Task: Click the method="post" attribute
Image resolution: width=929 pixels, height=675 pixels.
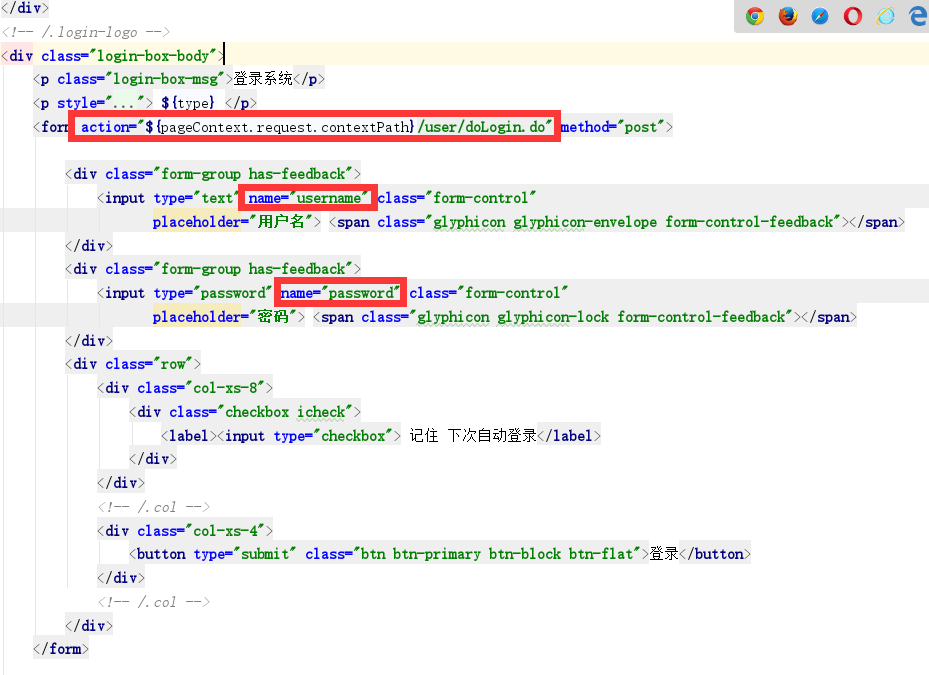Action: 613,127
